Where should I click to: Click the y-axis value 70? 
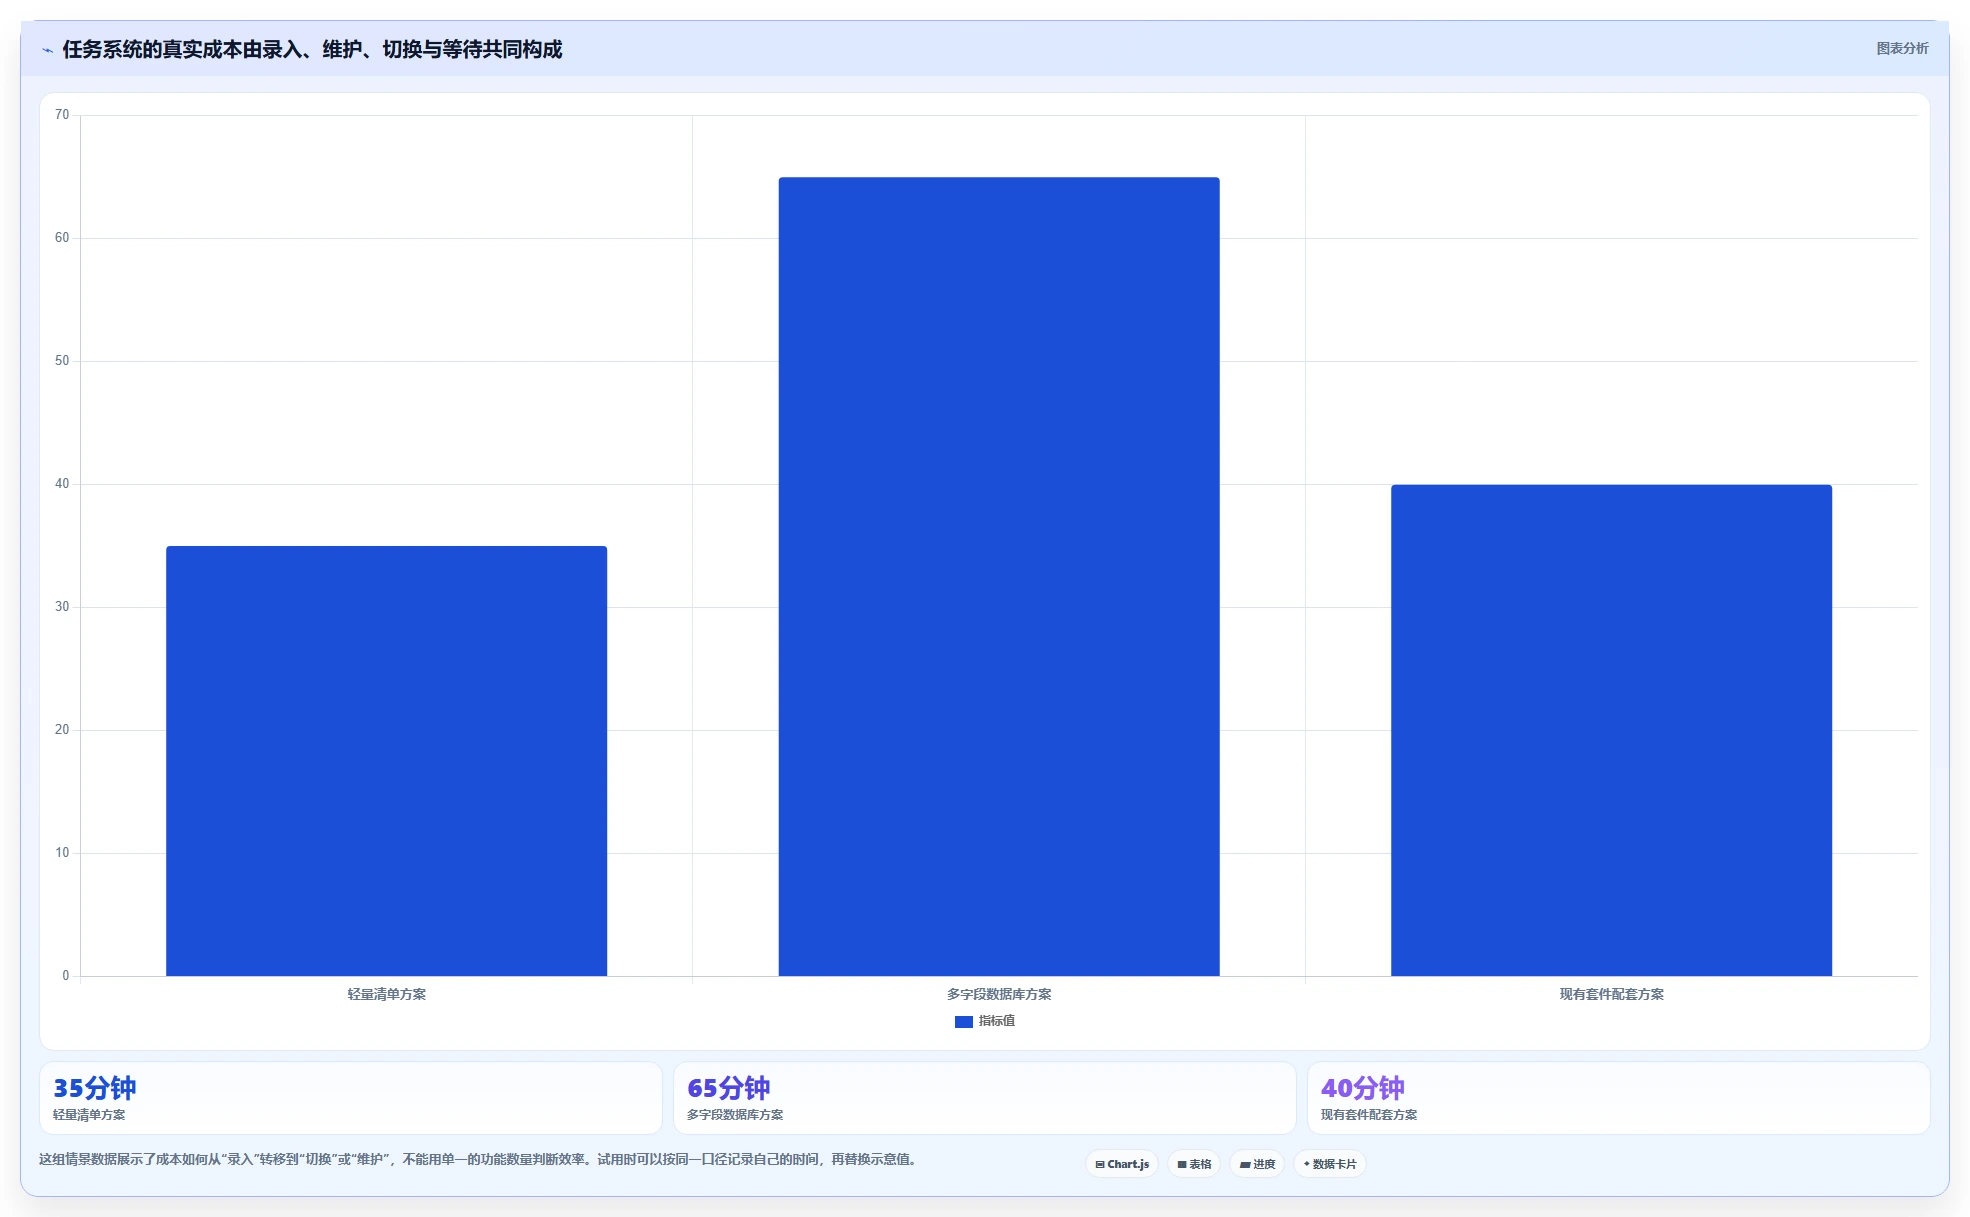coord(62,115)
